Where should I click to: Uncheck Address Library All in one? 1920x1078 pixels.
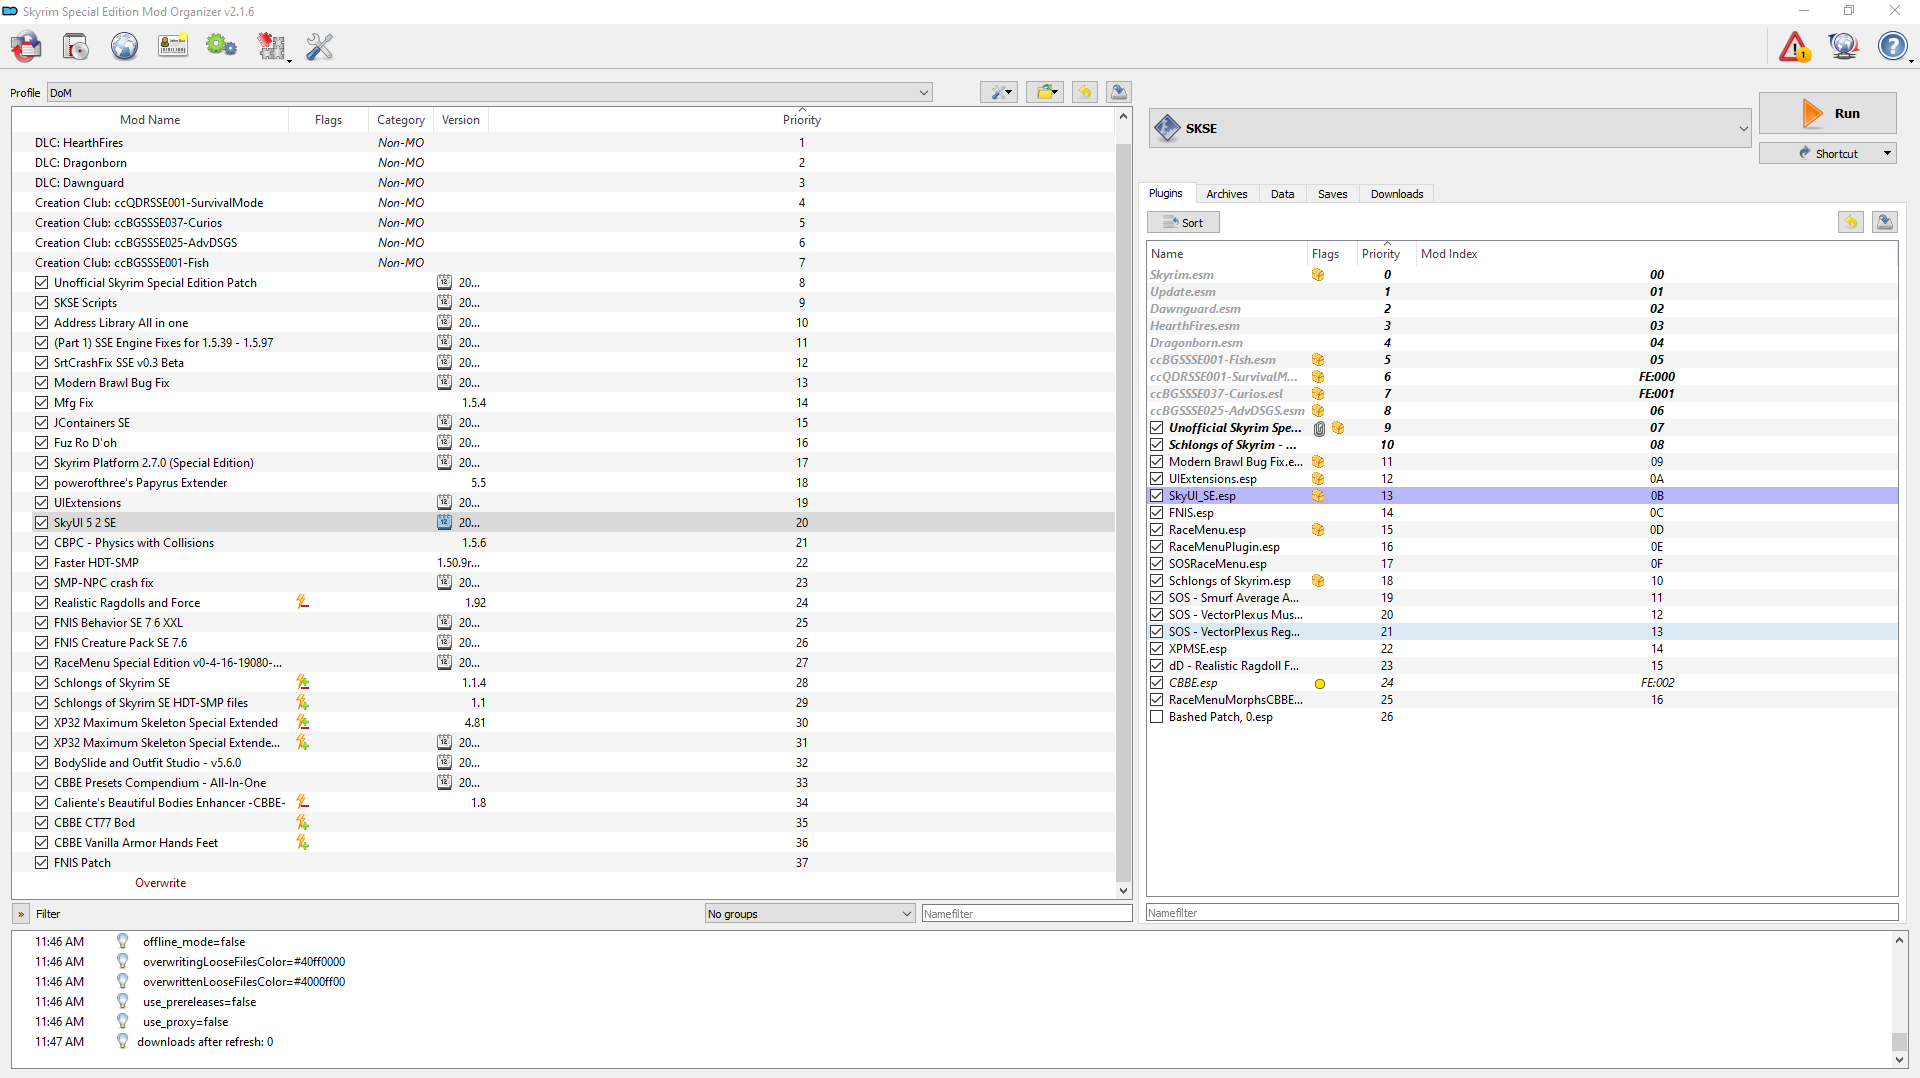point(41,322)
